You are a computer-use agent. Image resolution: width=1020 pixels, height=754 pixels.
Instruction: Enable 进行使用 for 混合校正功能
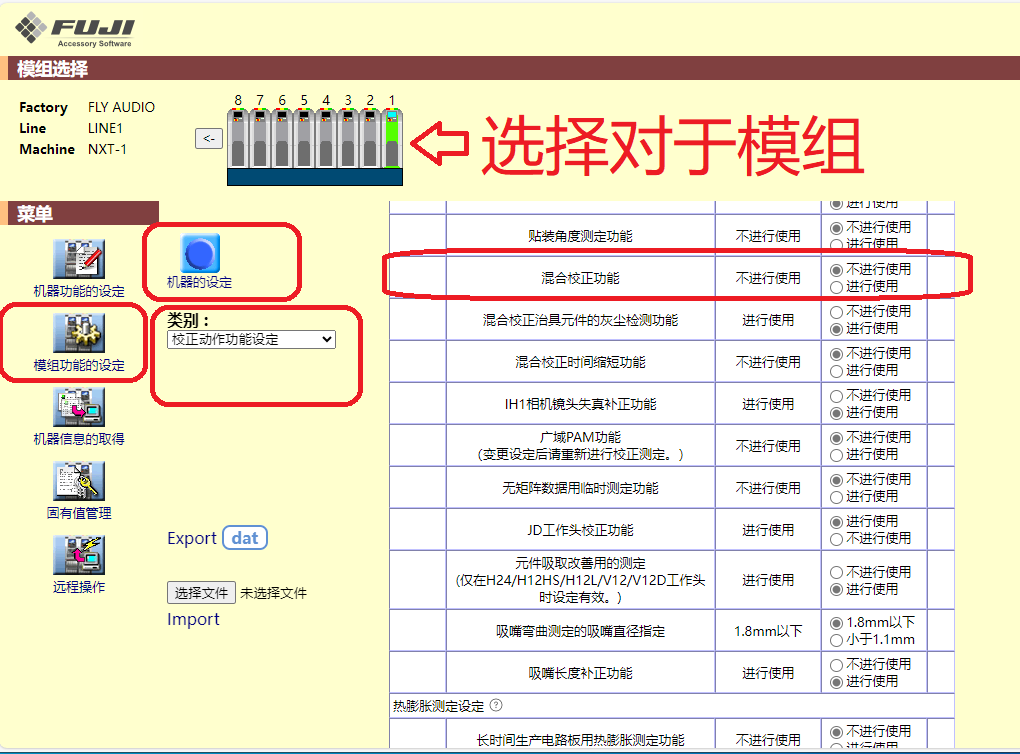(837, 287)
